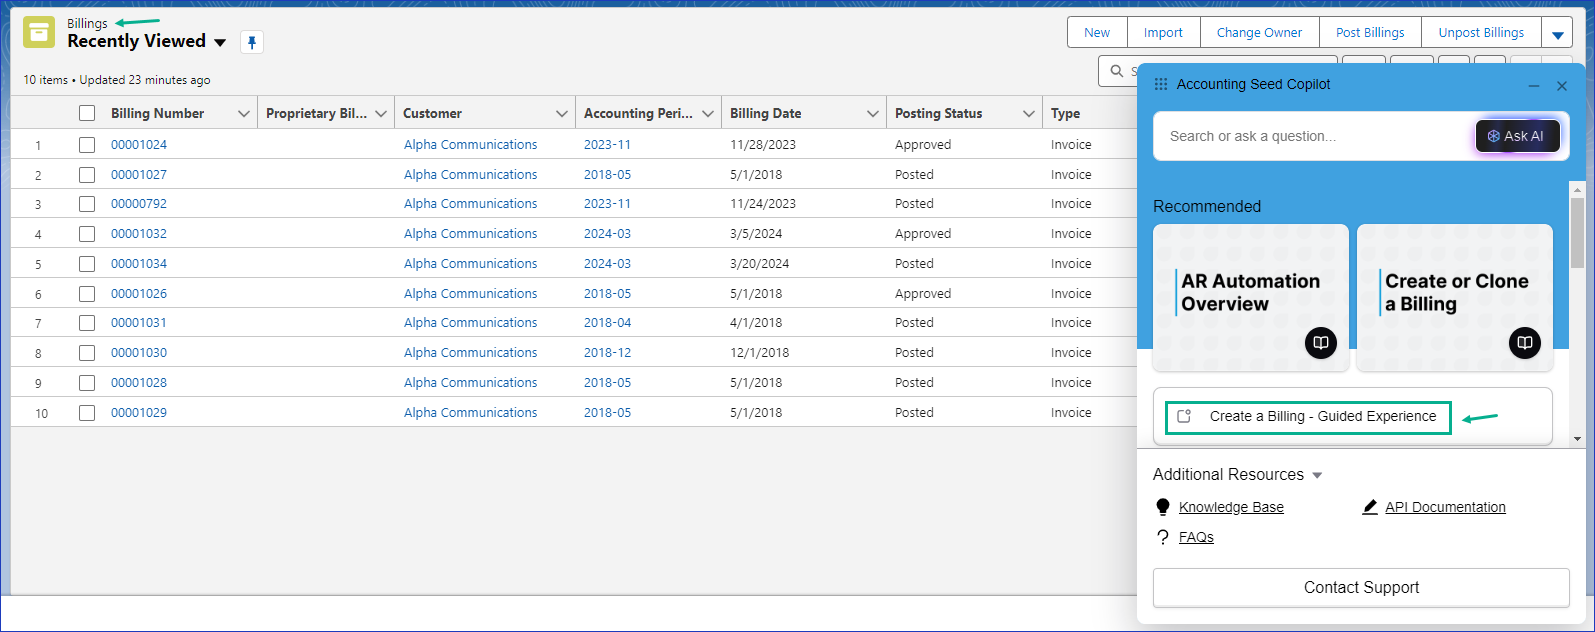Expand more actions arrow beside Unpost Billings
Image resolution: width=1595 pixels, height=632 pixels.
[x=1557, y=33]
